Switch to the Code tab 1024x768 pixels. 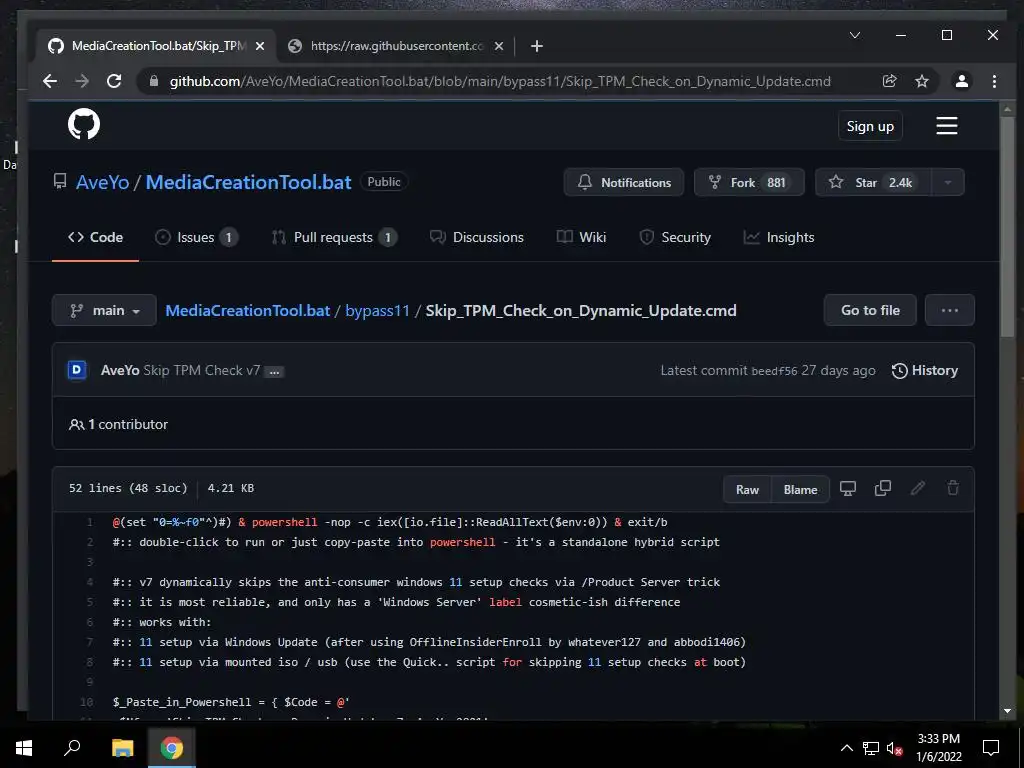95,237
